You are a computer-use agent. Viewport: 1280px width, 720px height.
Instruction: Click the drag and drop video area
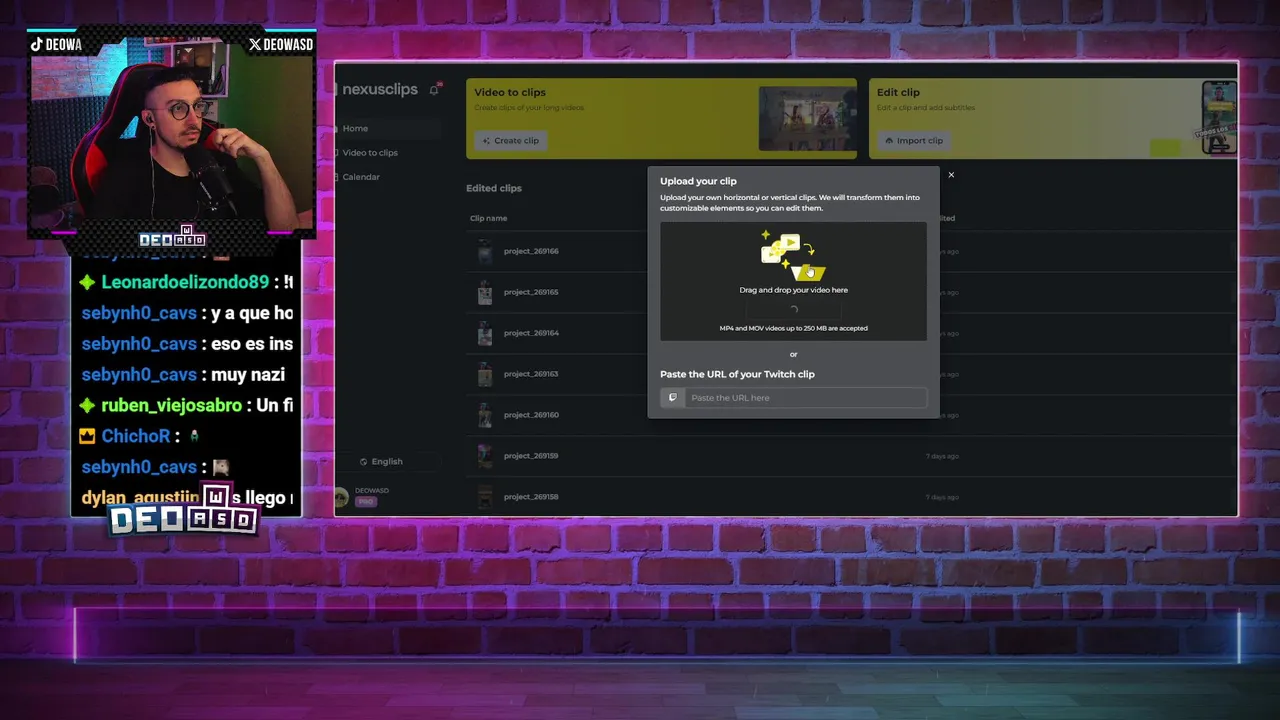click(793, 281)
